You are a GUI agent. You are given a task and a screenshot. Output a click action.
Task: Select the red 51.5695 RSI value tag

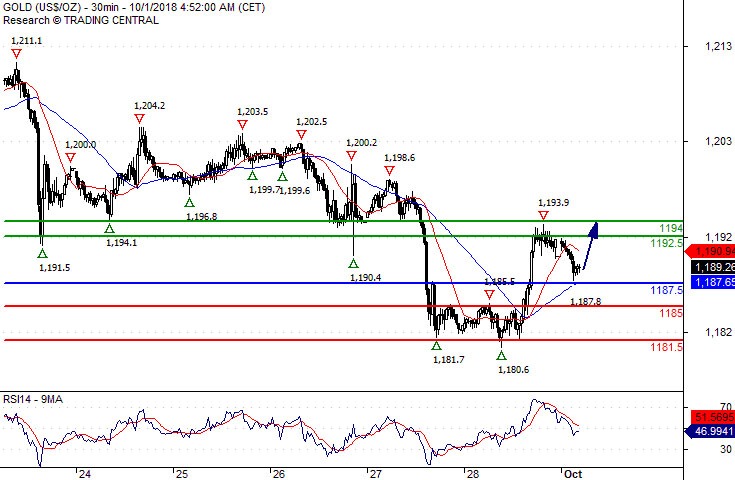pos(713,417)
